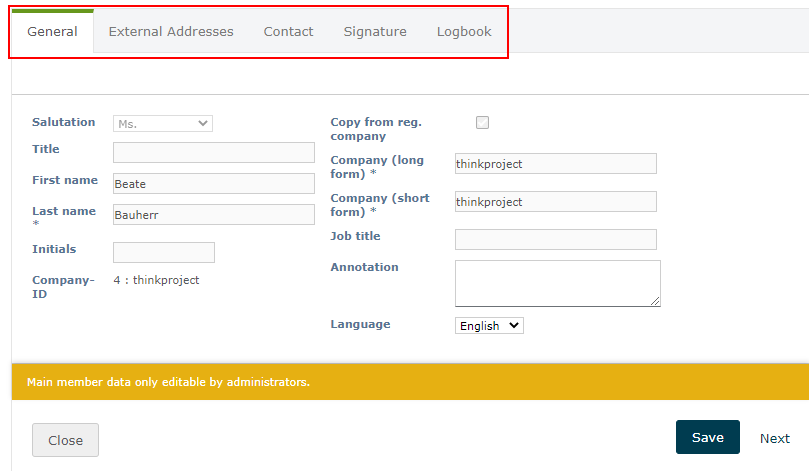Click the Initials text box
The height and width of the screenshot is (471, 809).
coord(164,252)
